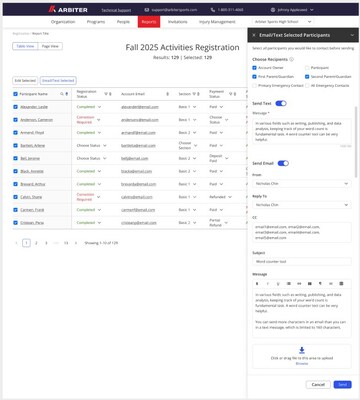This screenshot has width=360, height=400.
Task: Insert a list in the email message editor
Action: pos(289,284)
